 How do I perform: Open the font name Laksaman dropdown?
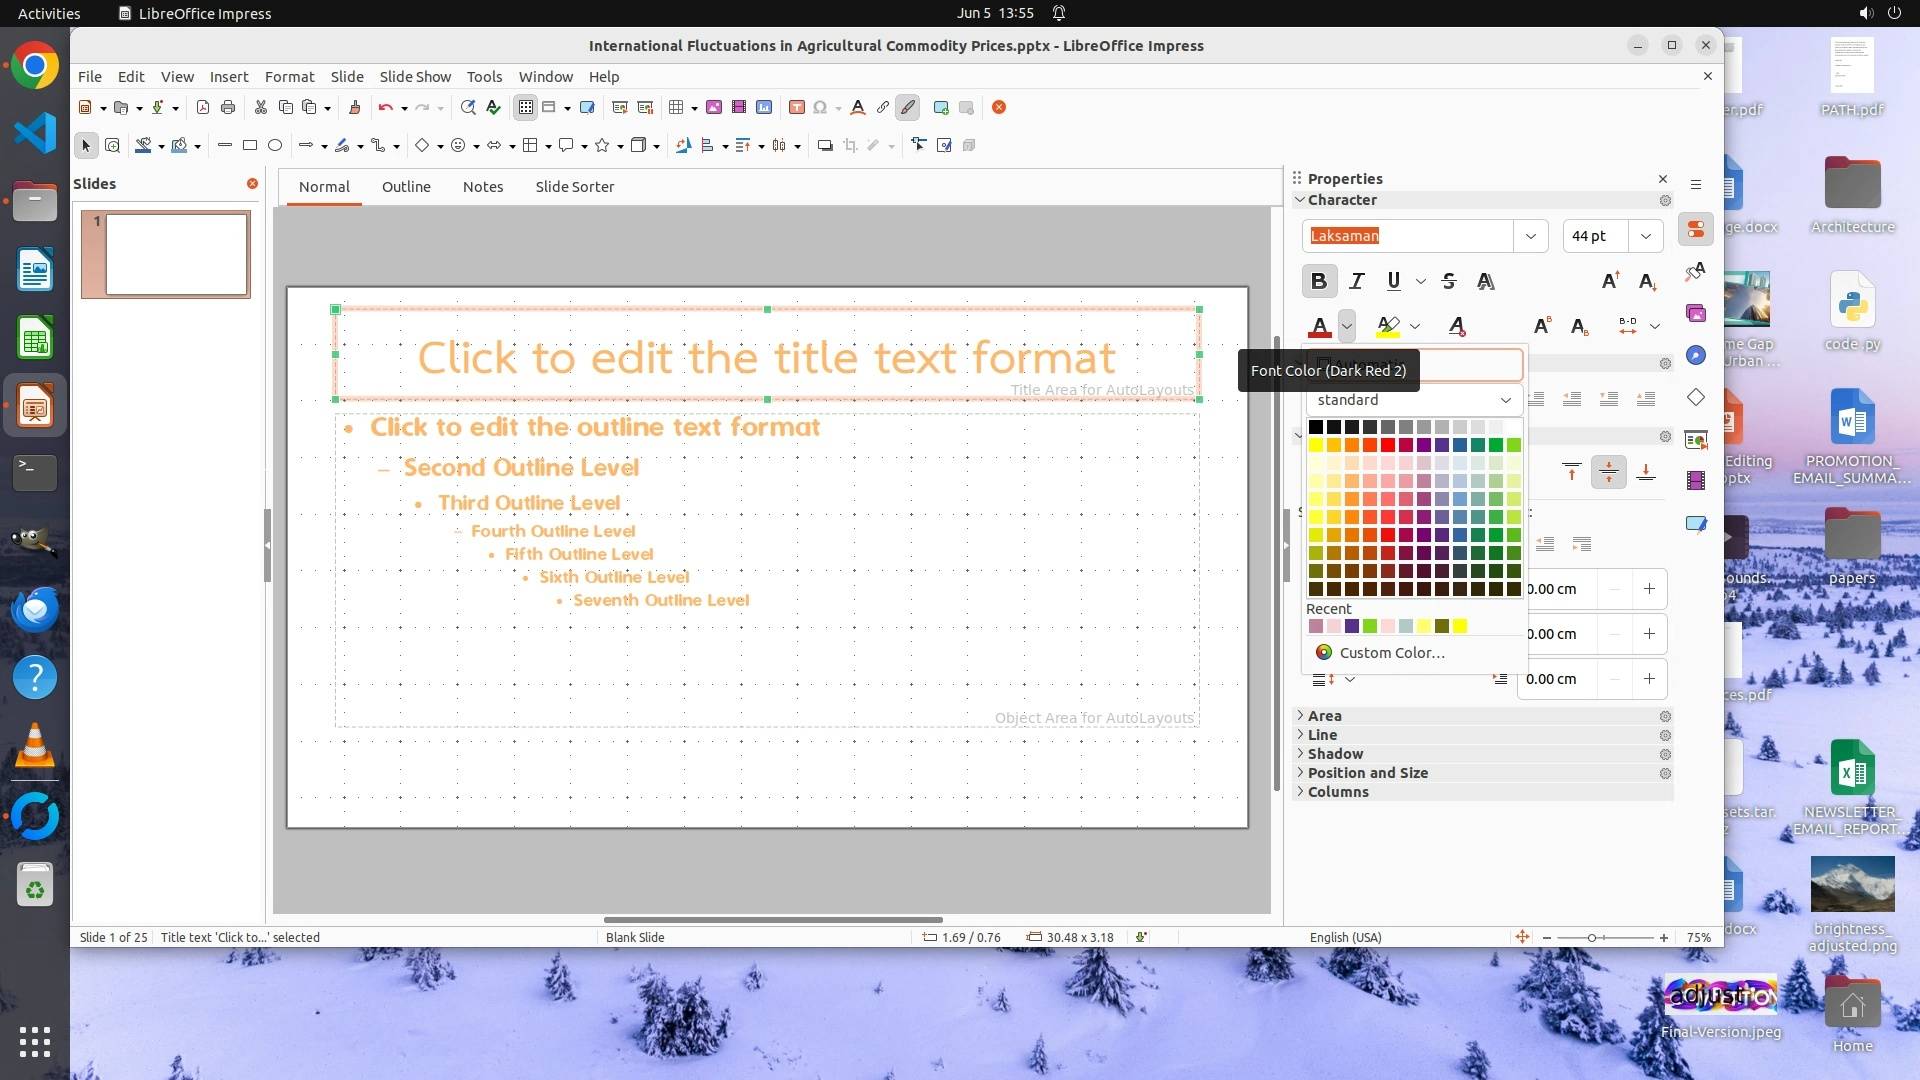[1530, 236]
